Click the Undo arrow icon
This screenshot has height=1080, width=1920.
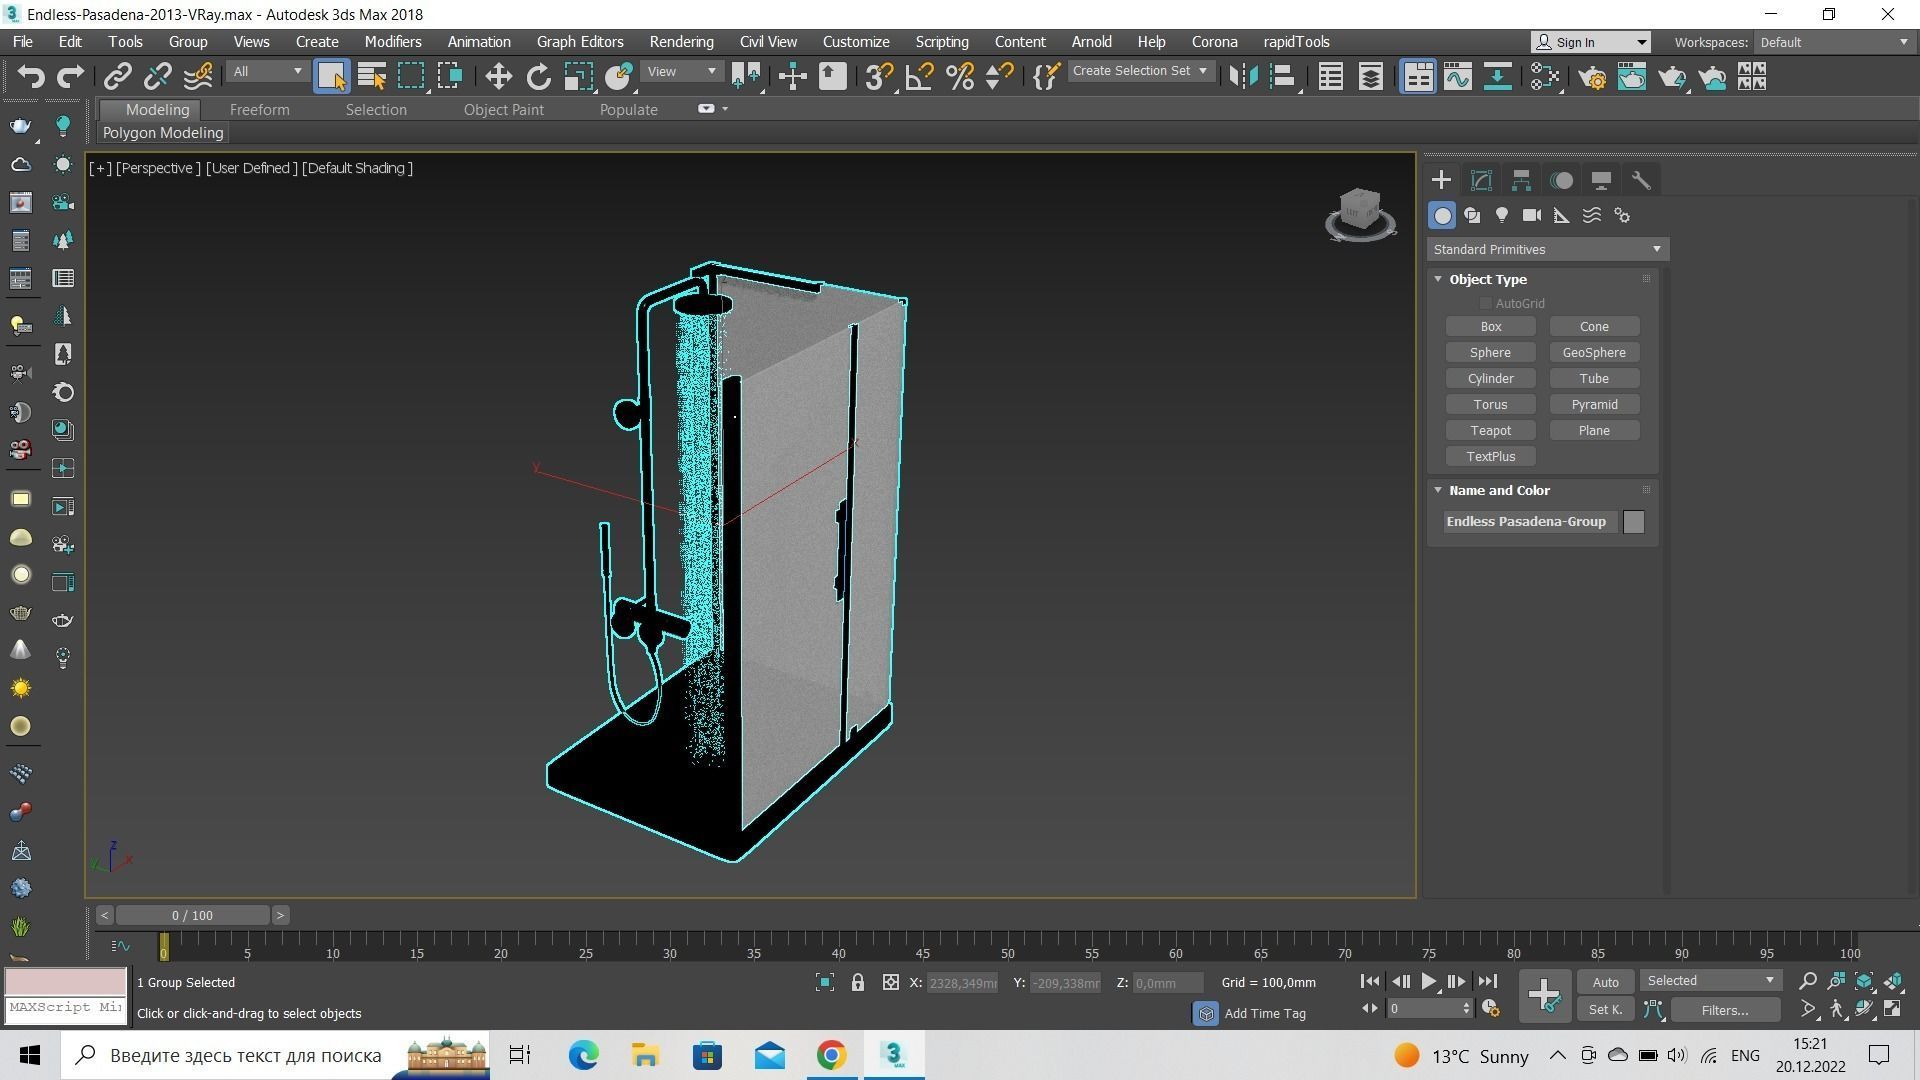point(30,77)
